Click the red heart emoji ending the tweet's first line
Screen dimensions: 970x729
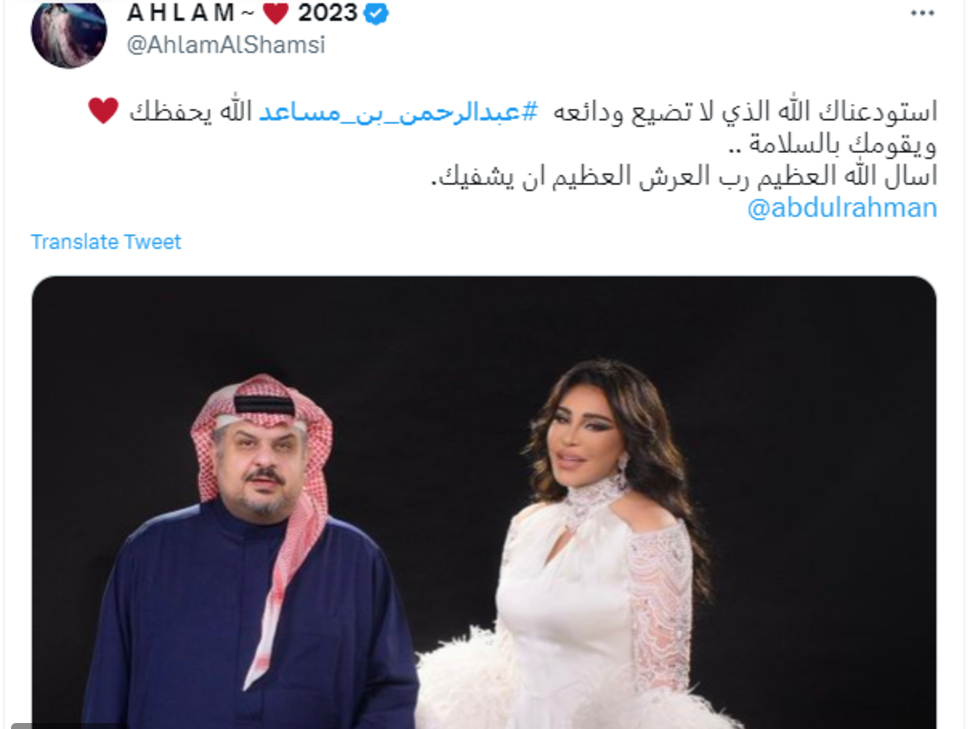(x=103, y=111)
